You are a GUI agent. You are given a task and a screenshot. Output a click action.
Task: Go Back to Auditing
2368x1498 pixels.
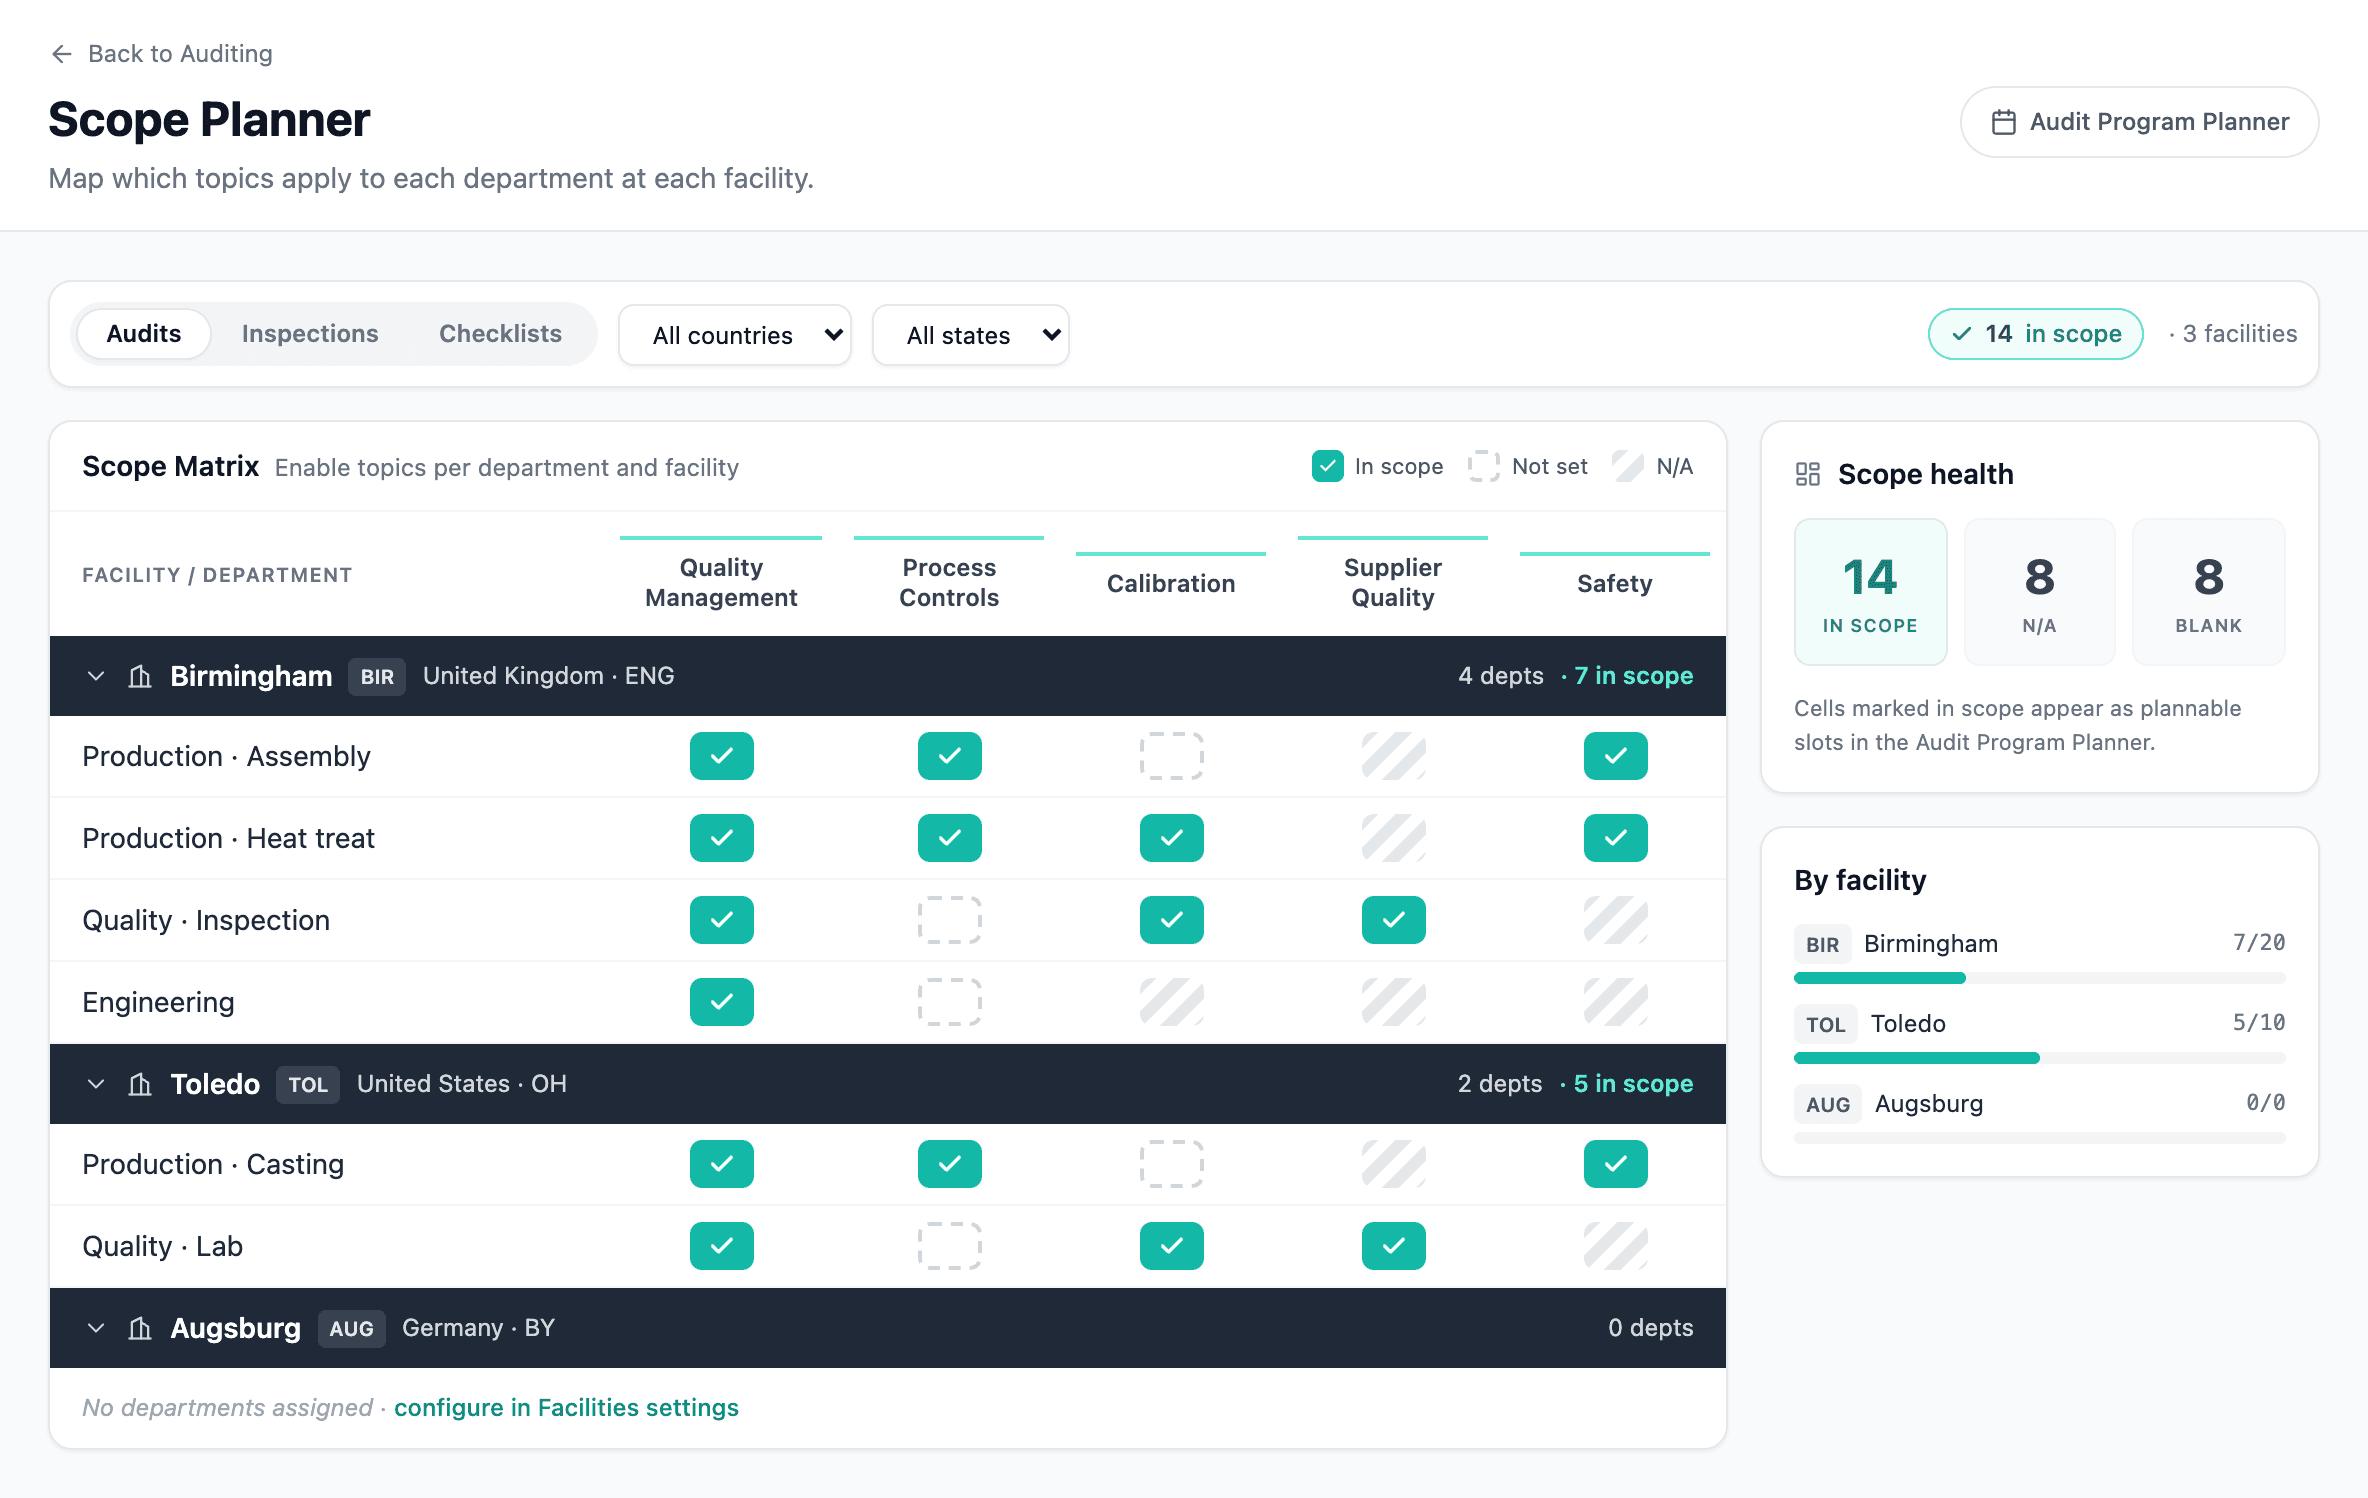pyautogui.click(x=161, y=54)
